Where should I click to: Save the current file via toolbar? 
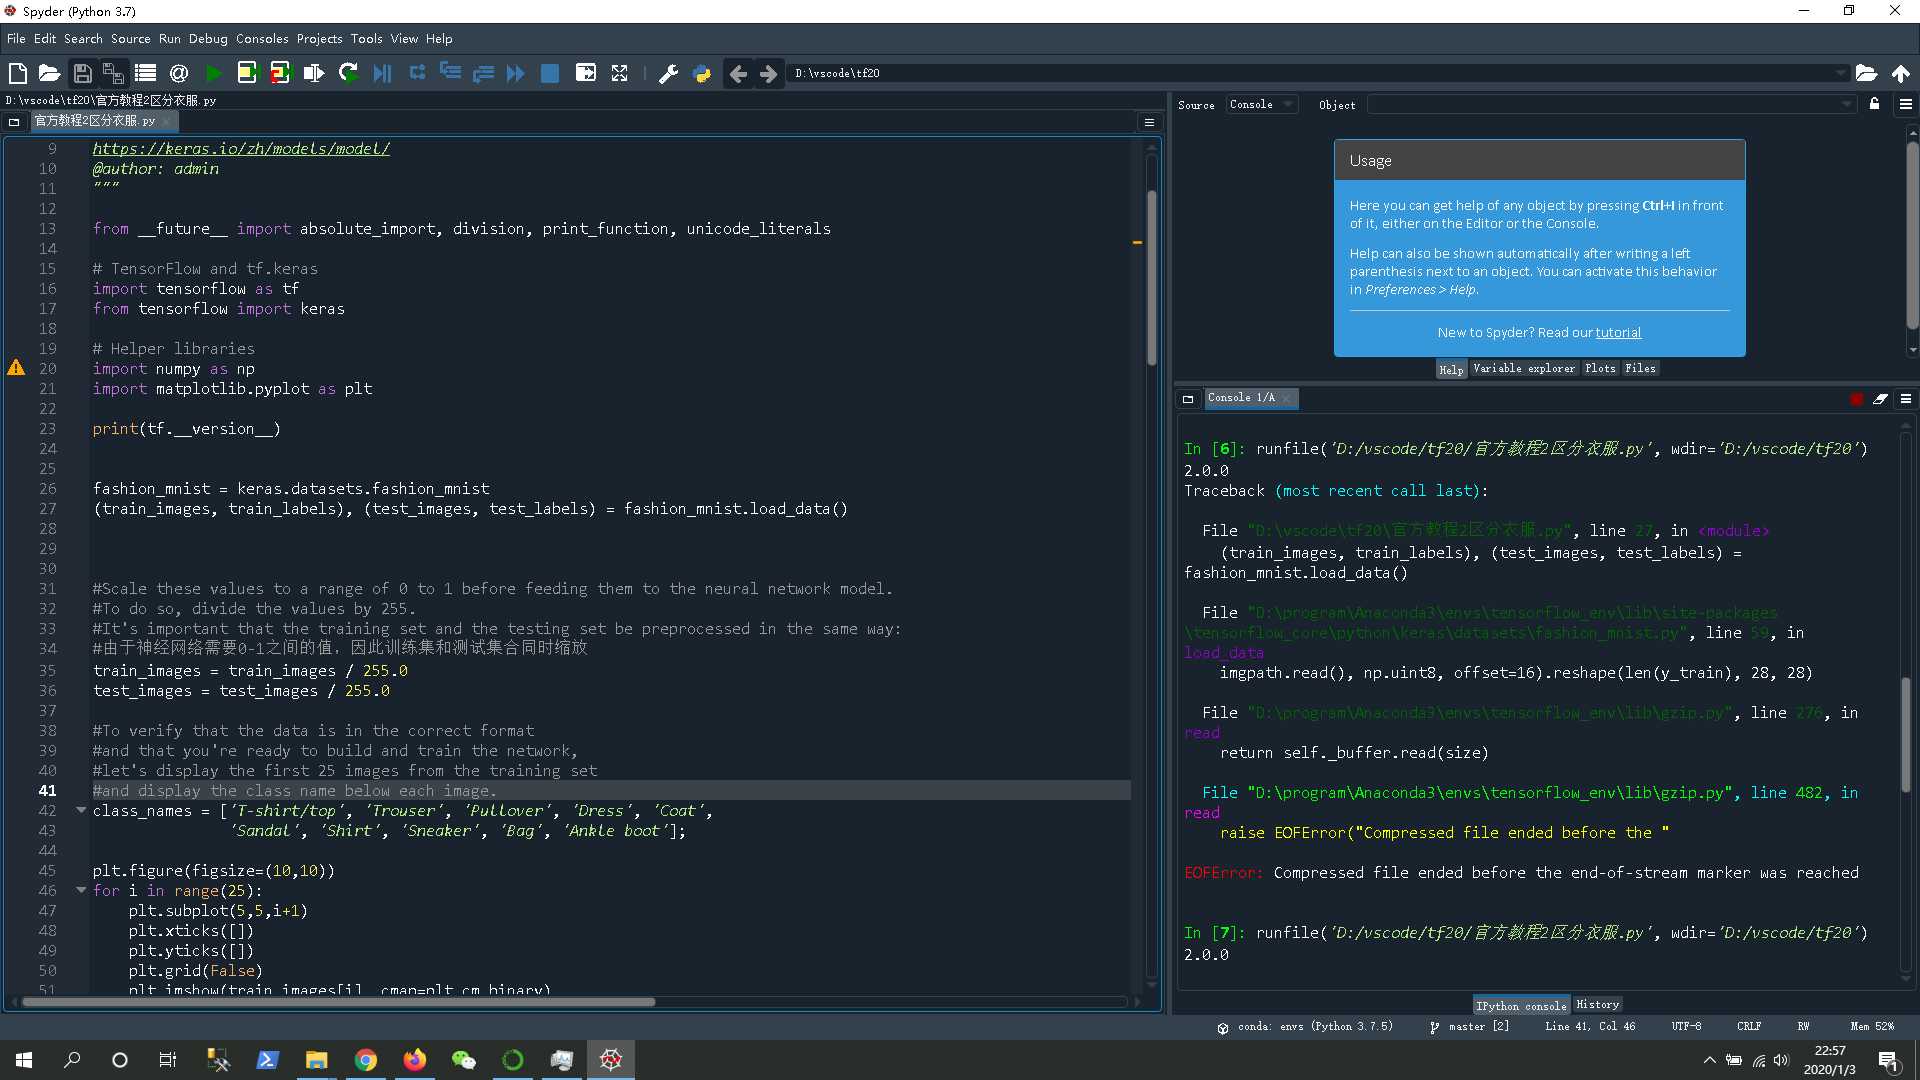tap(83, 73)
